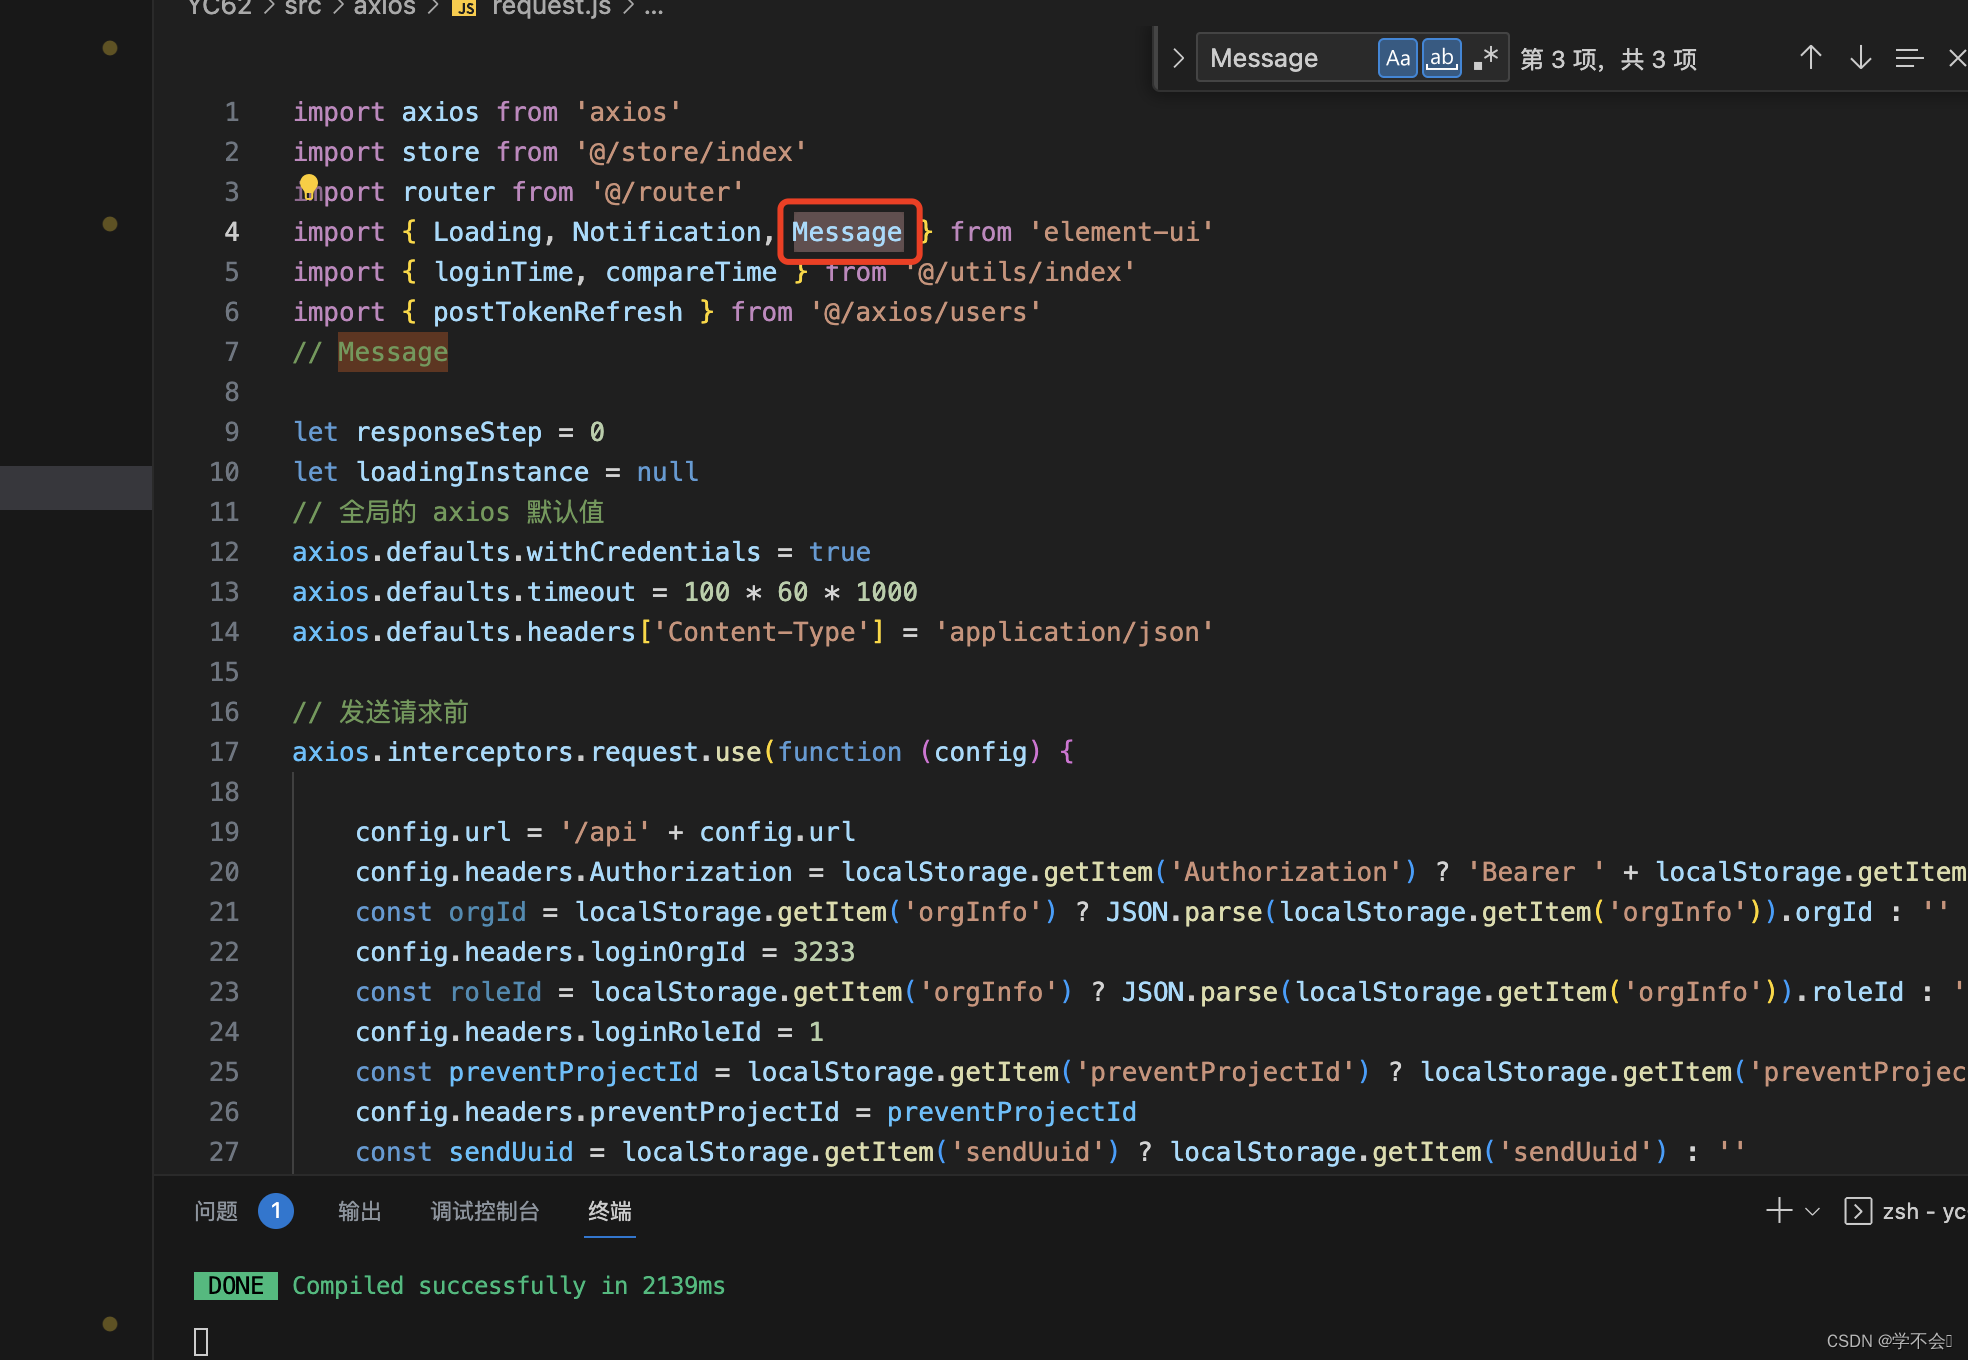Click compareTime import on line 5

691,272
